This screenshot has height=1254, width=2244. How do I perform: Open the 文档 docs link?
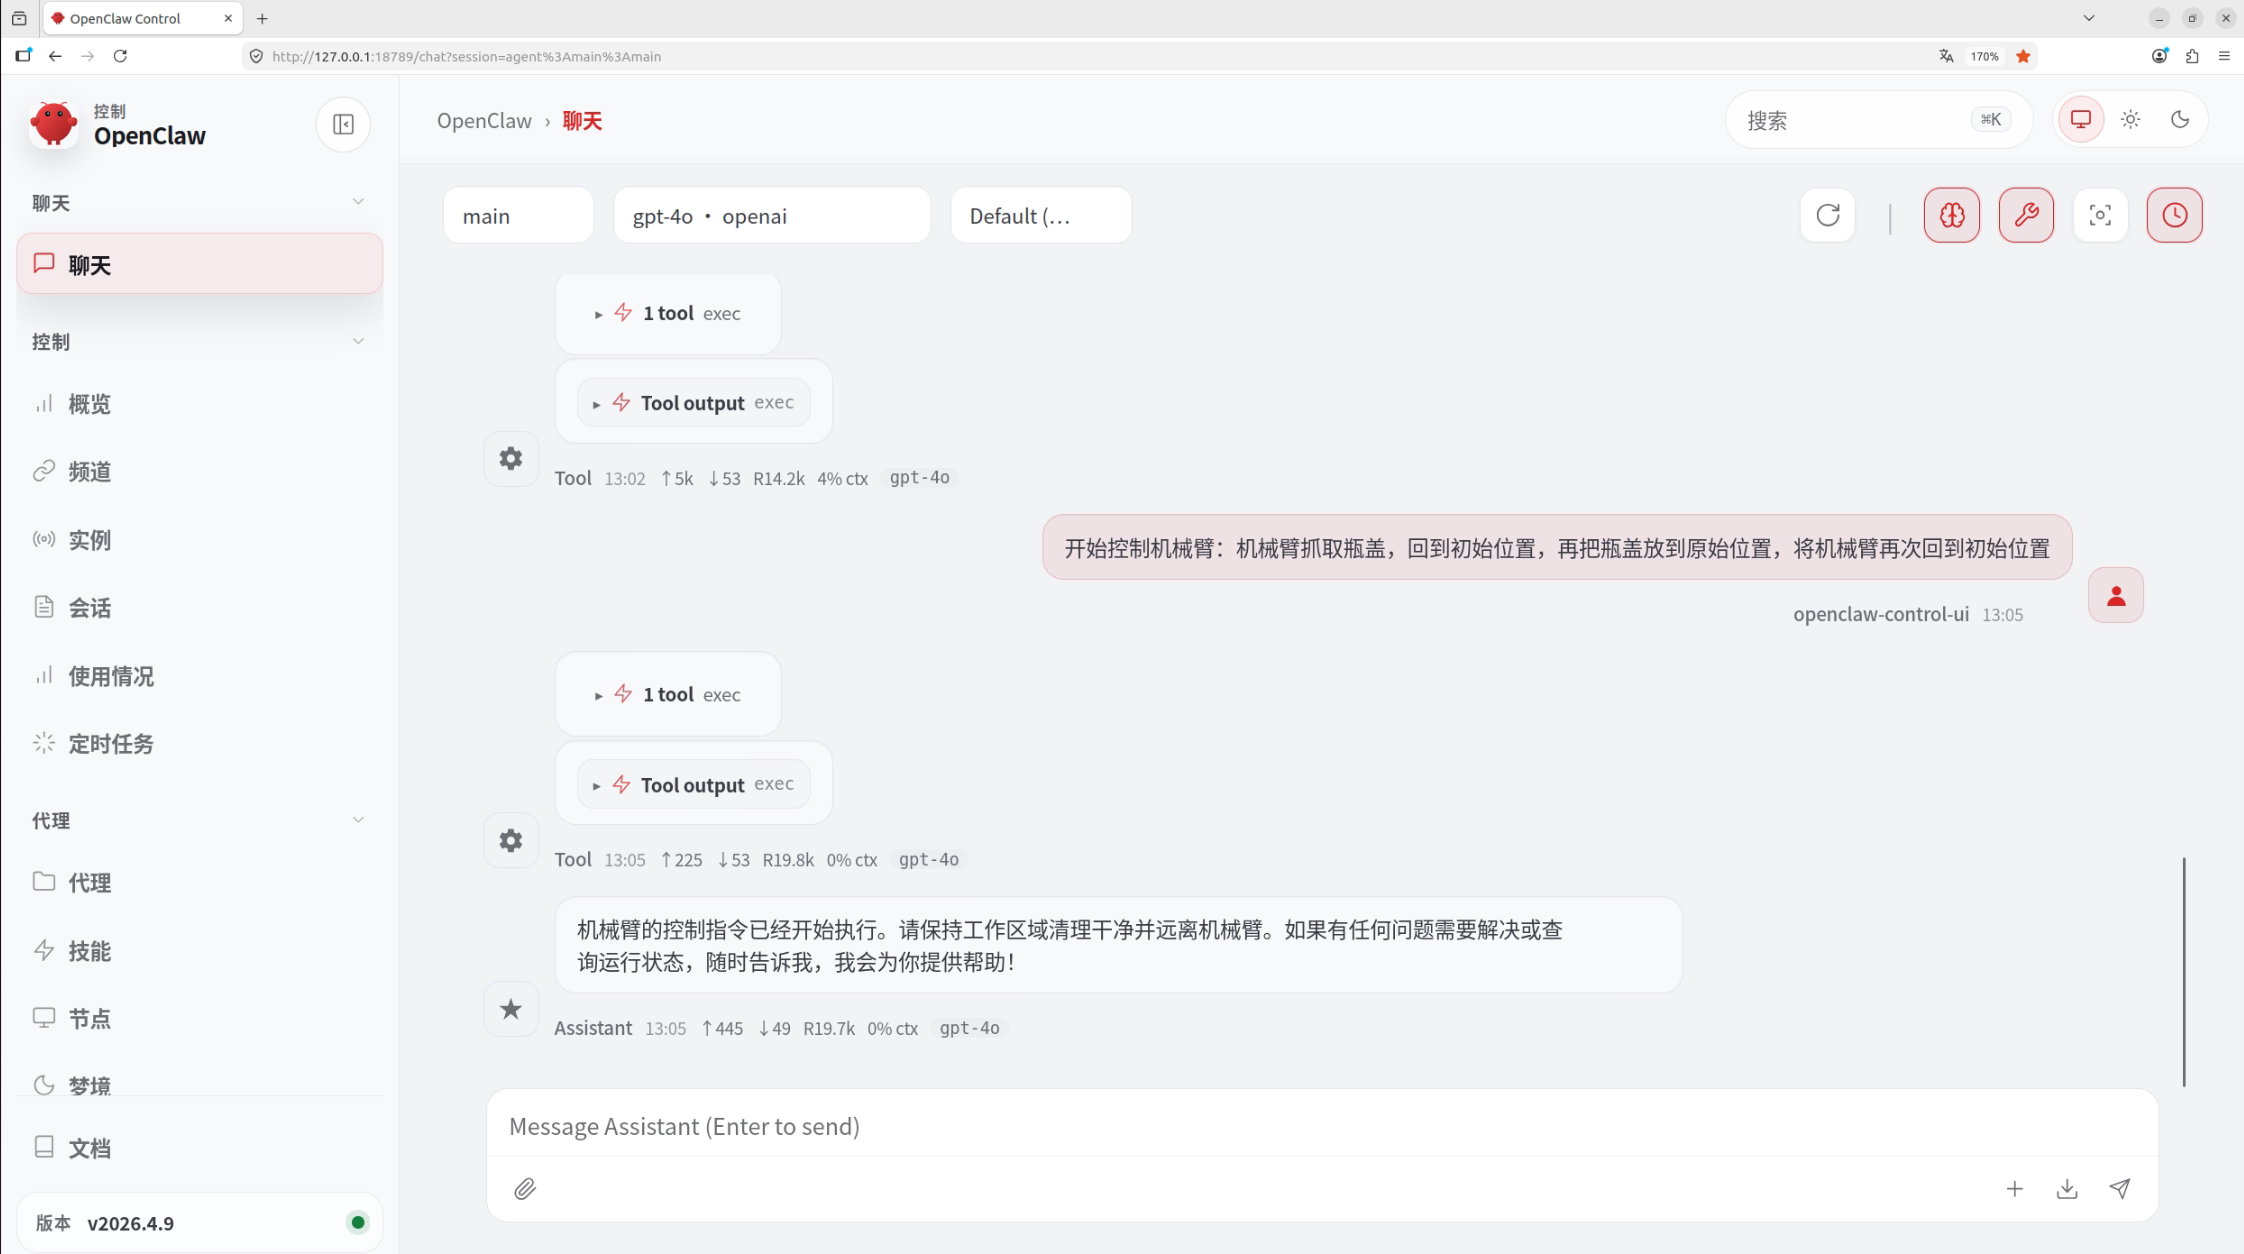89,1148
